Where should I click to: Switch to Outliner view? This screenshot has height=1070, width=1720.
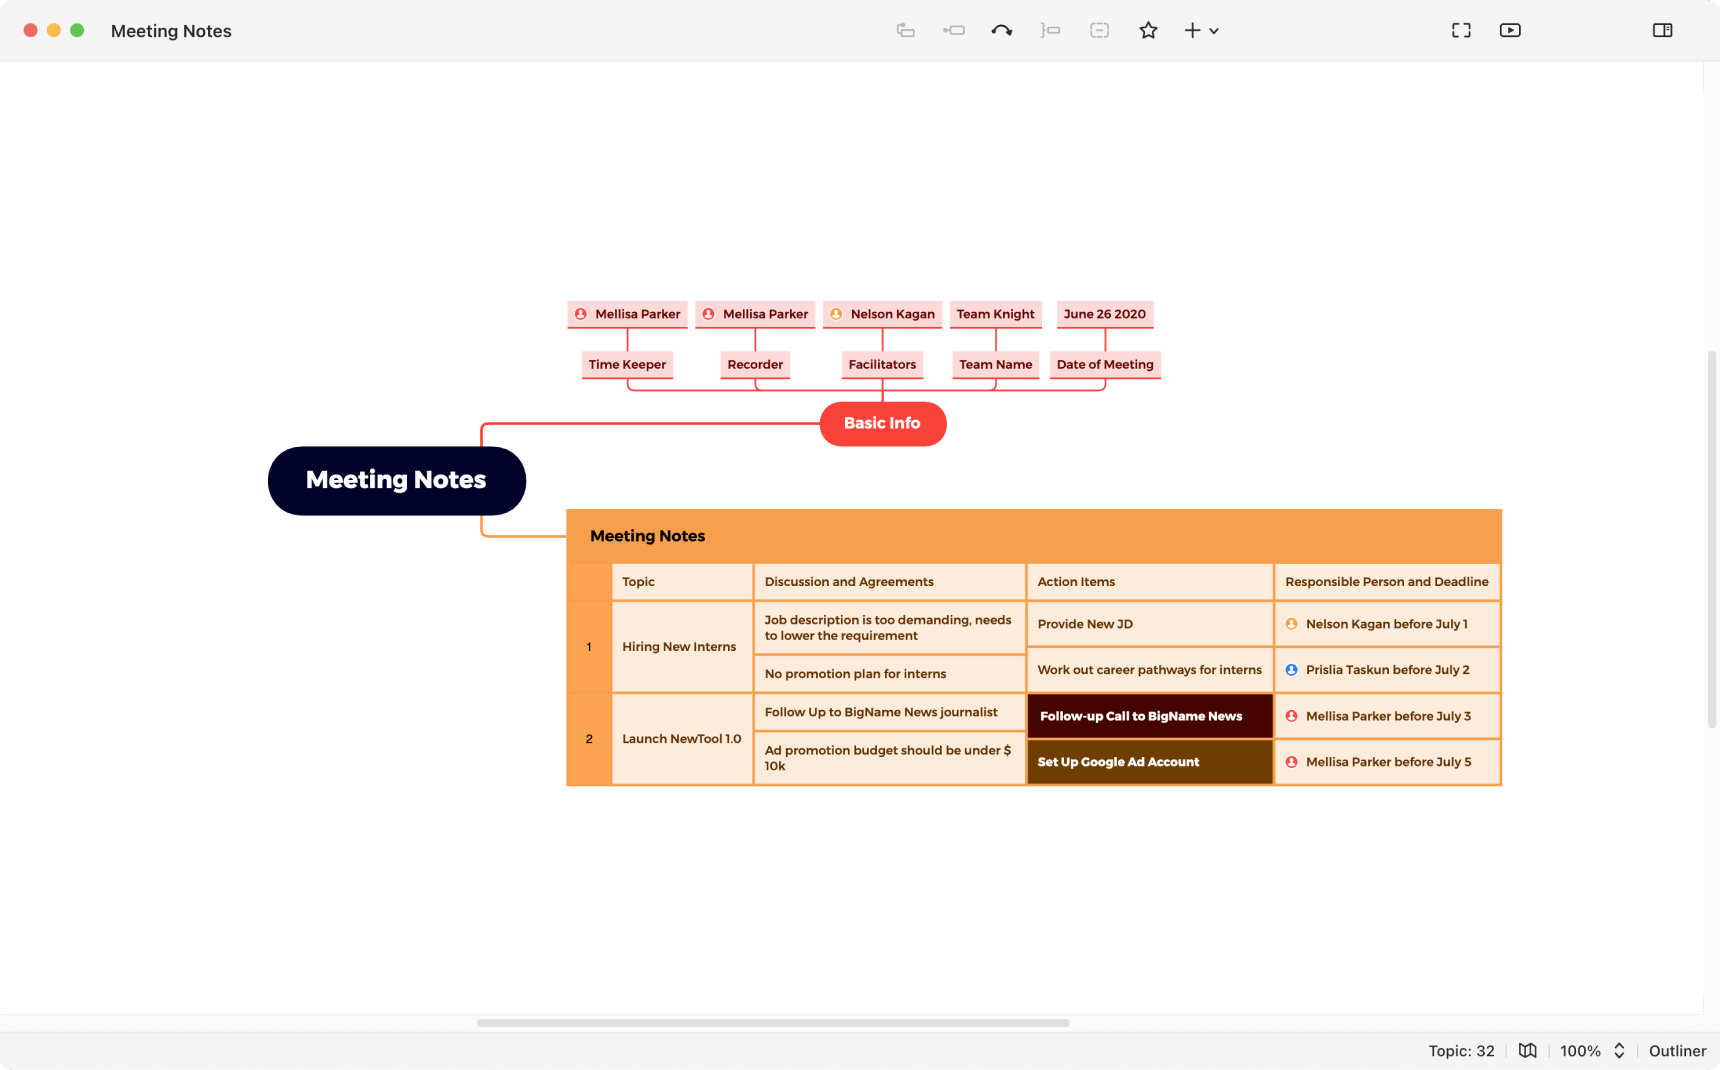click(x=1677, y=1051)
